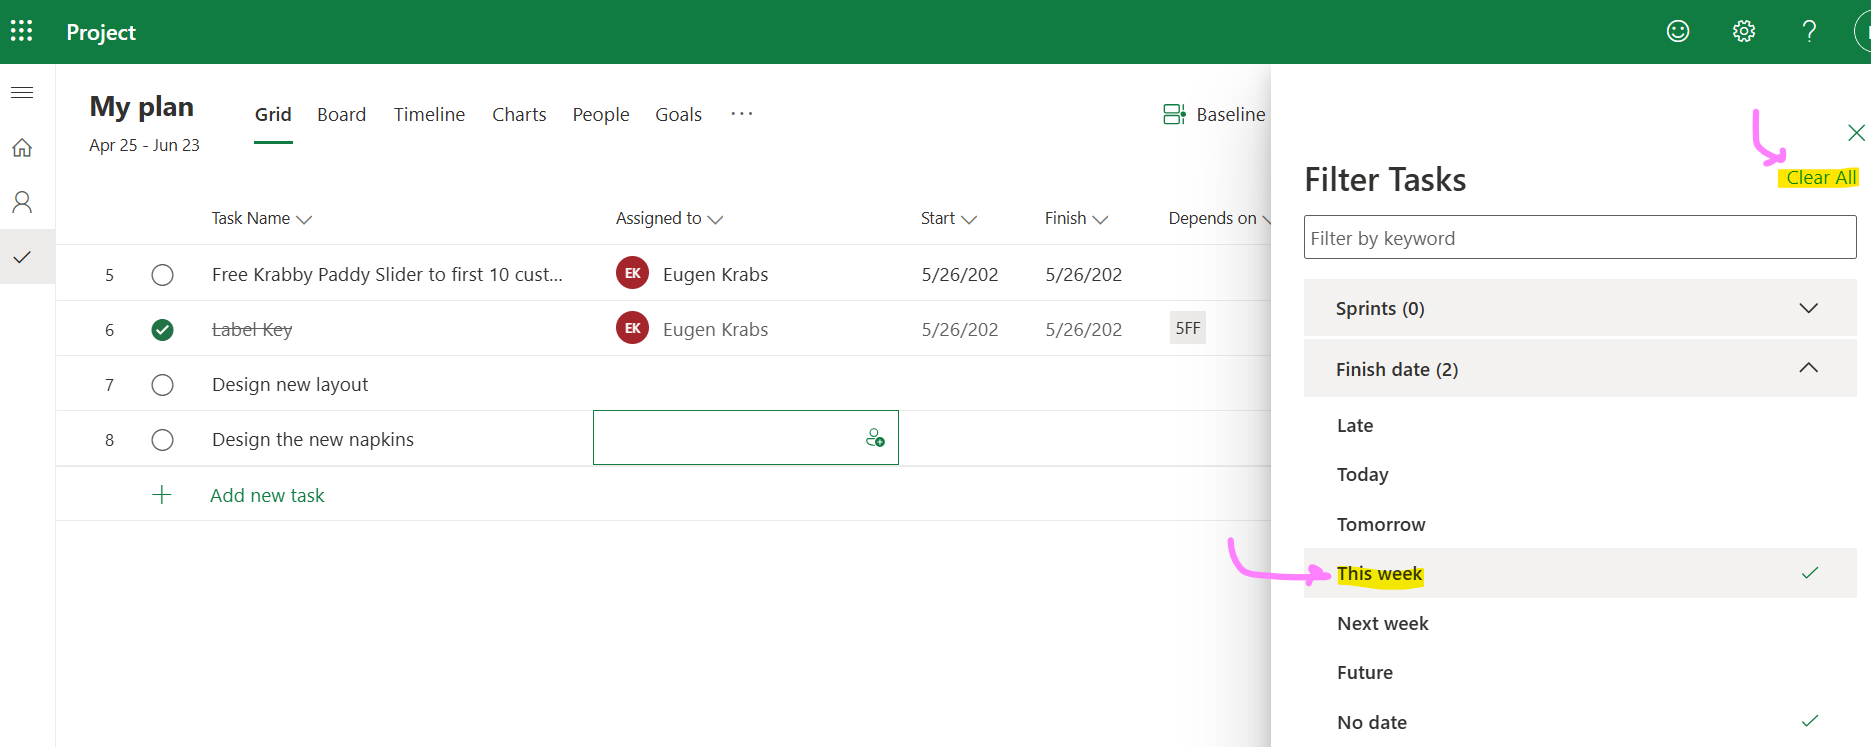Image resolution: width=1871 pixels, height=747 pixels.
Task: Click the assign person icon in row 8
Action: (x=875, y=438)
